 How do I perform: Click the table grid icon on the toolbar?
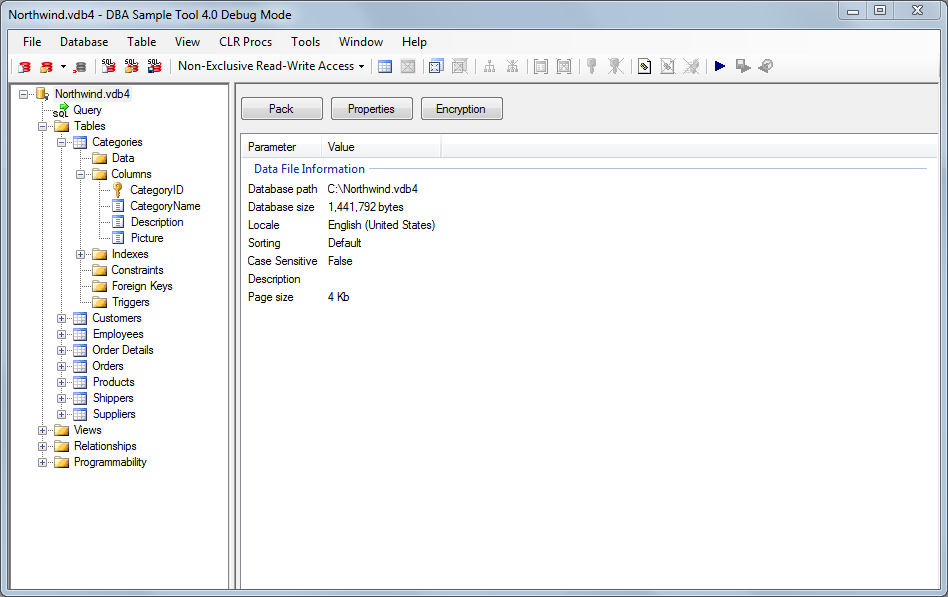click(x=385, y=66)
